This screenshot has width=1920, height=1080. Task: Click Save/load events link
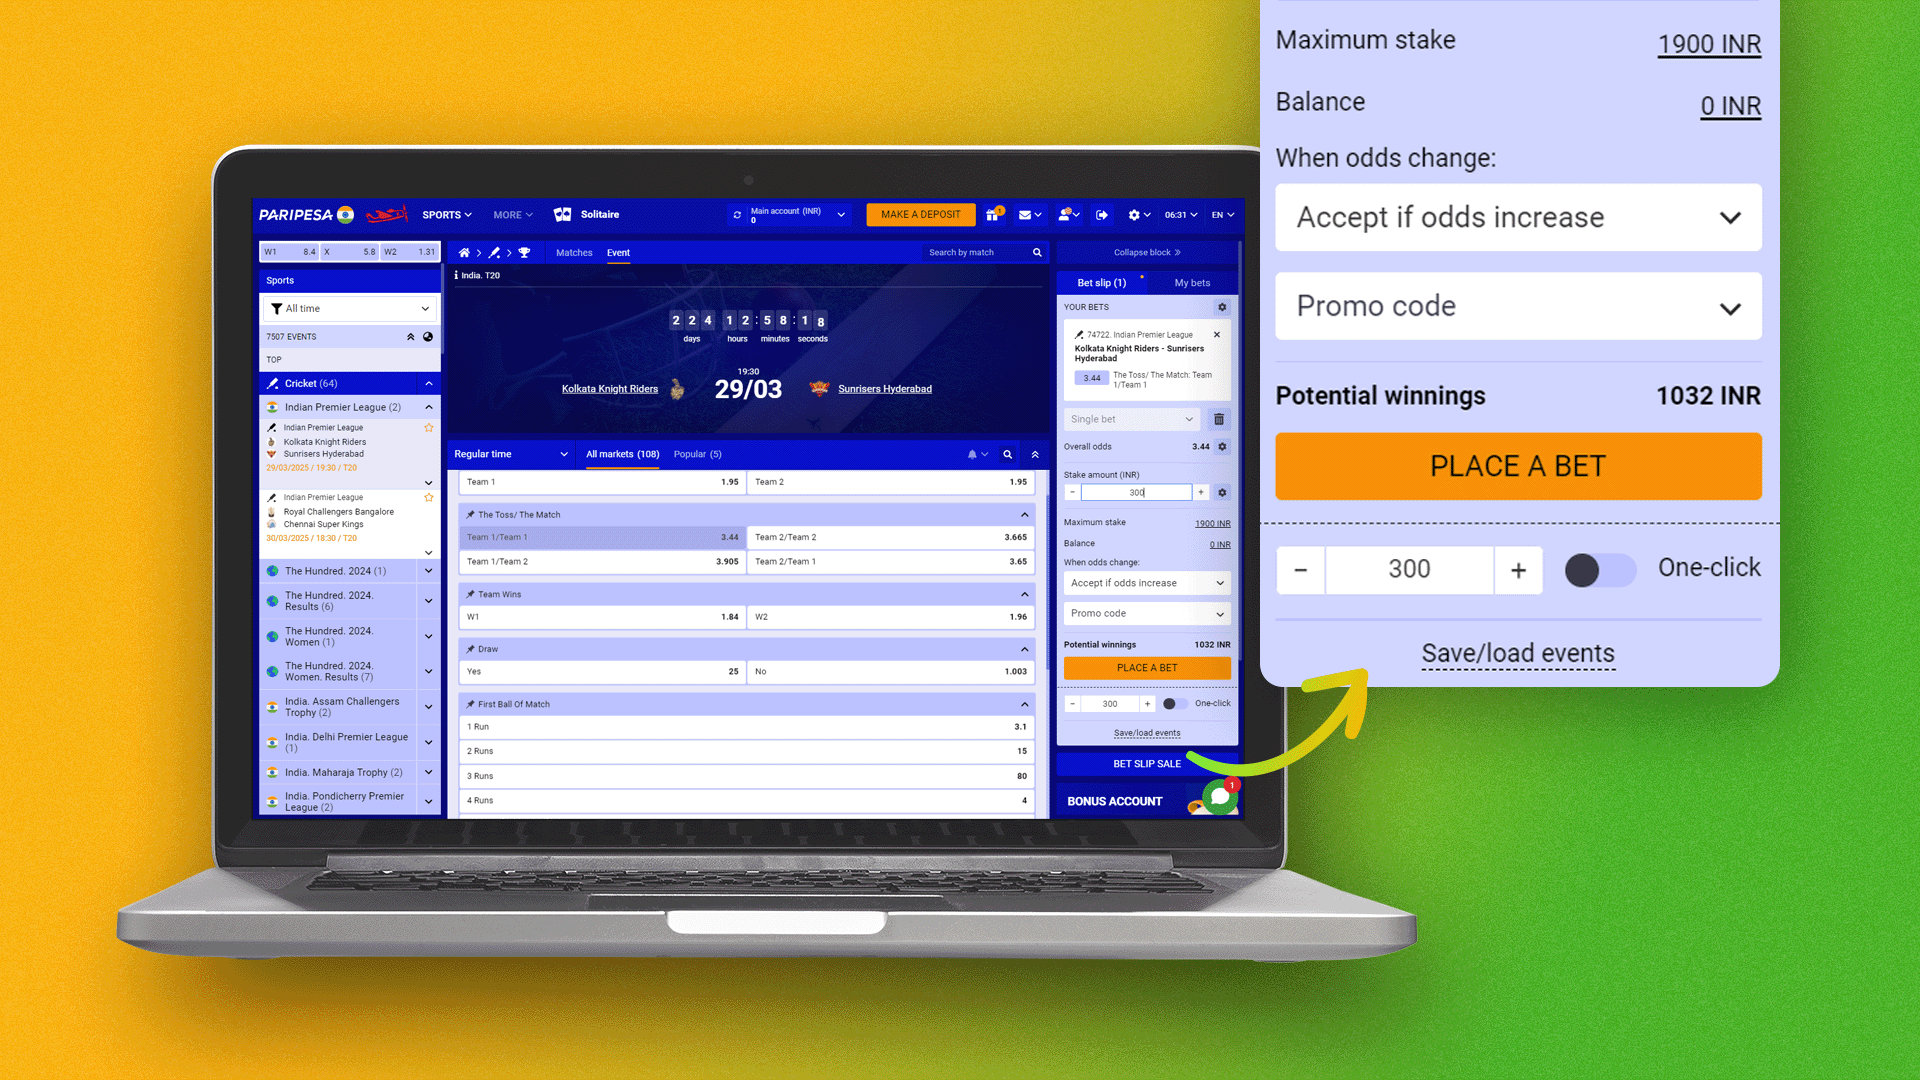pos(1518,651)
